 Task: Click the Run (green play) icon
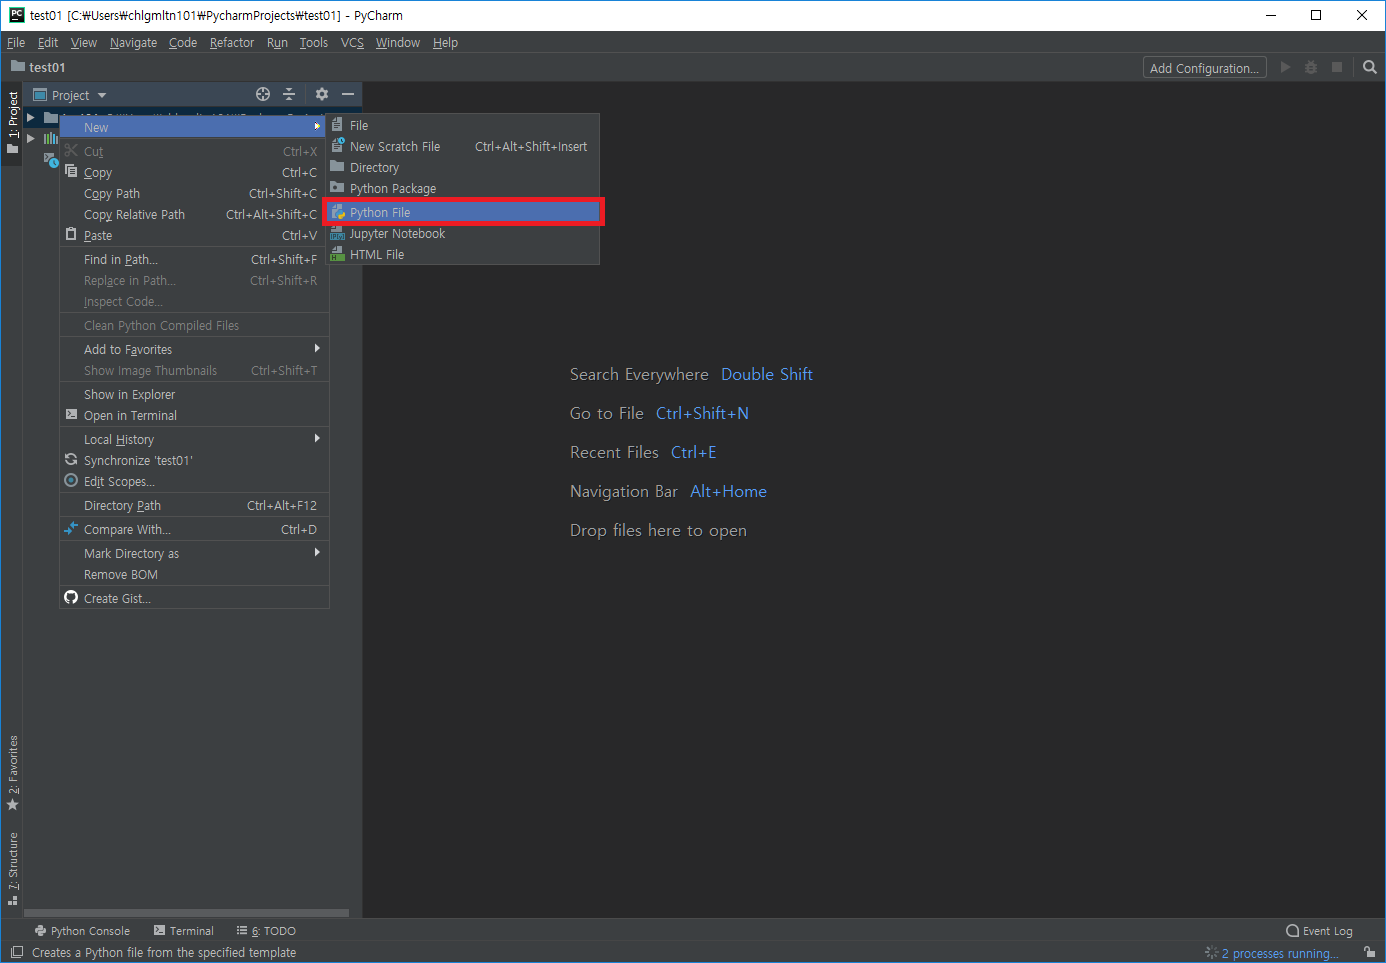coord(1285,67)
